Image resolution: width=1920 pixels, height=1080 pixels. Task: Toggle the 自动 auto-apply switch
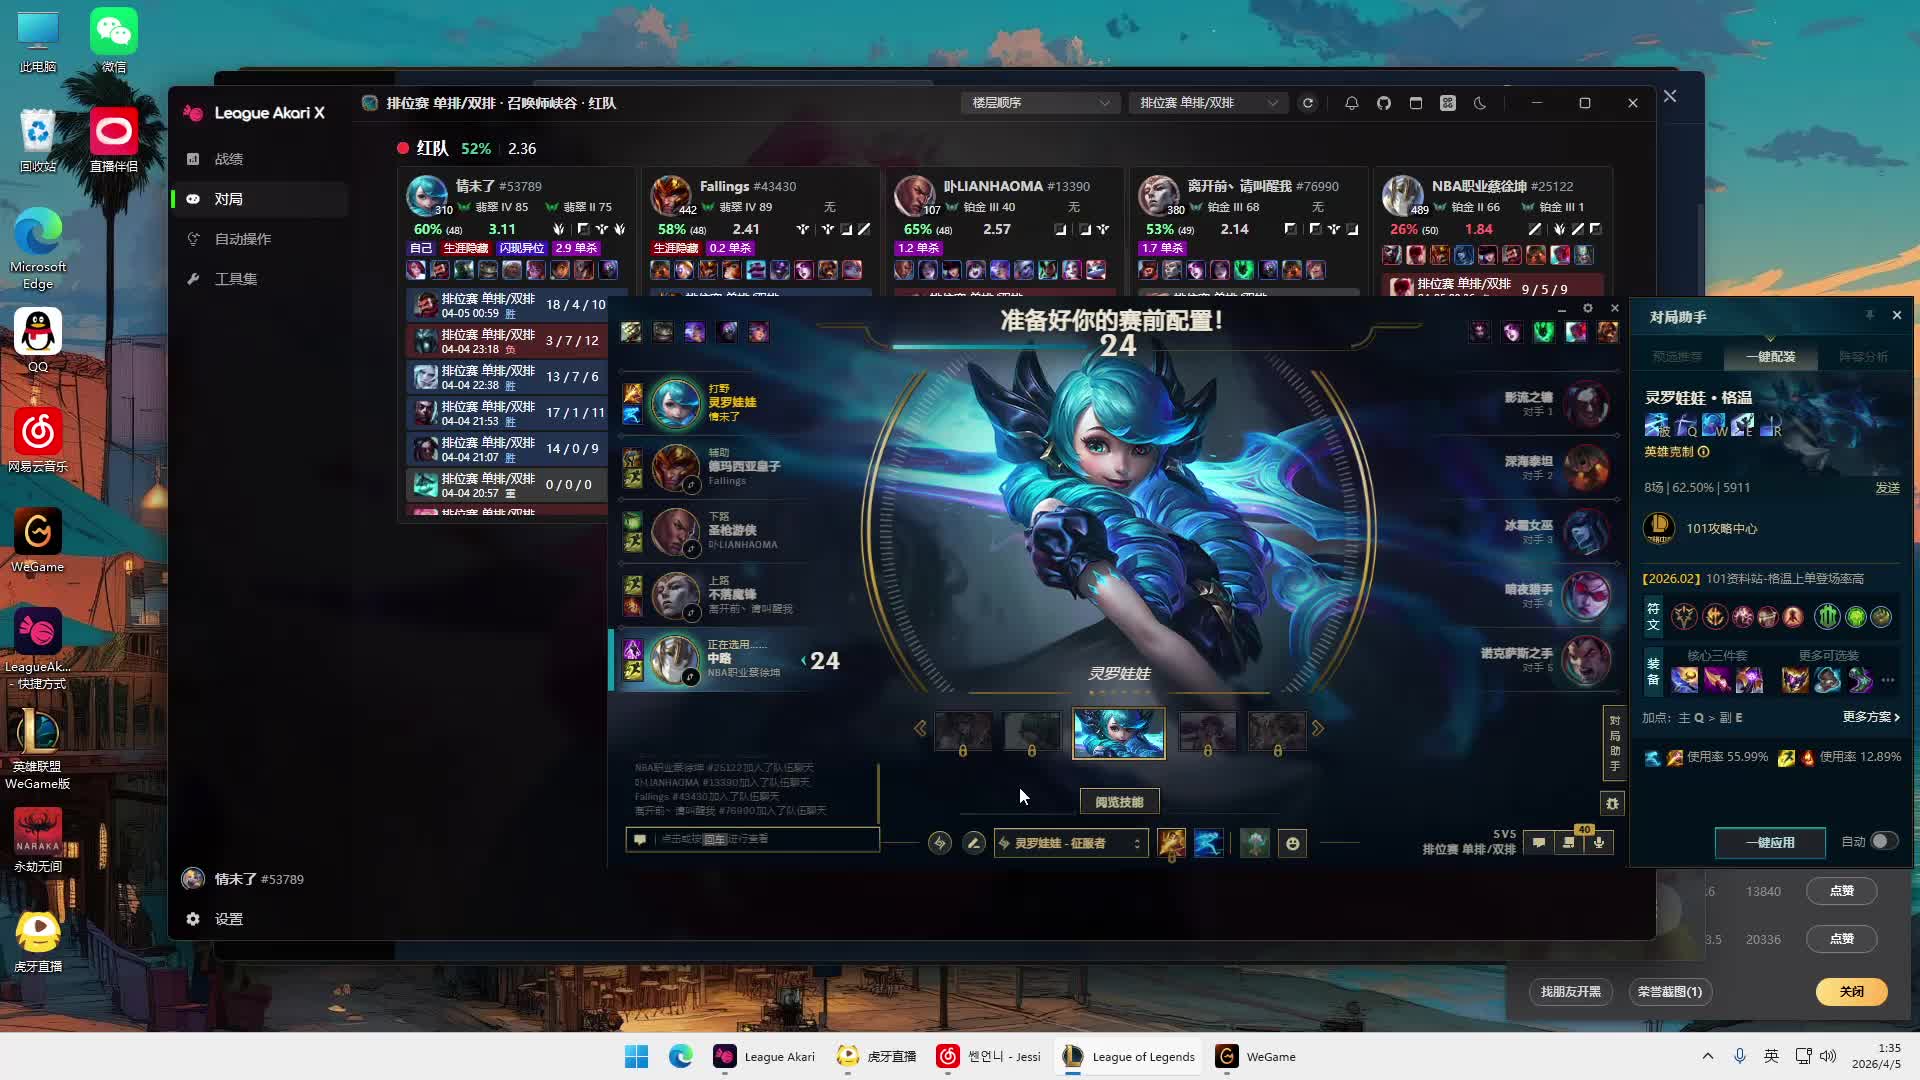(x=1883, y=841)
